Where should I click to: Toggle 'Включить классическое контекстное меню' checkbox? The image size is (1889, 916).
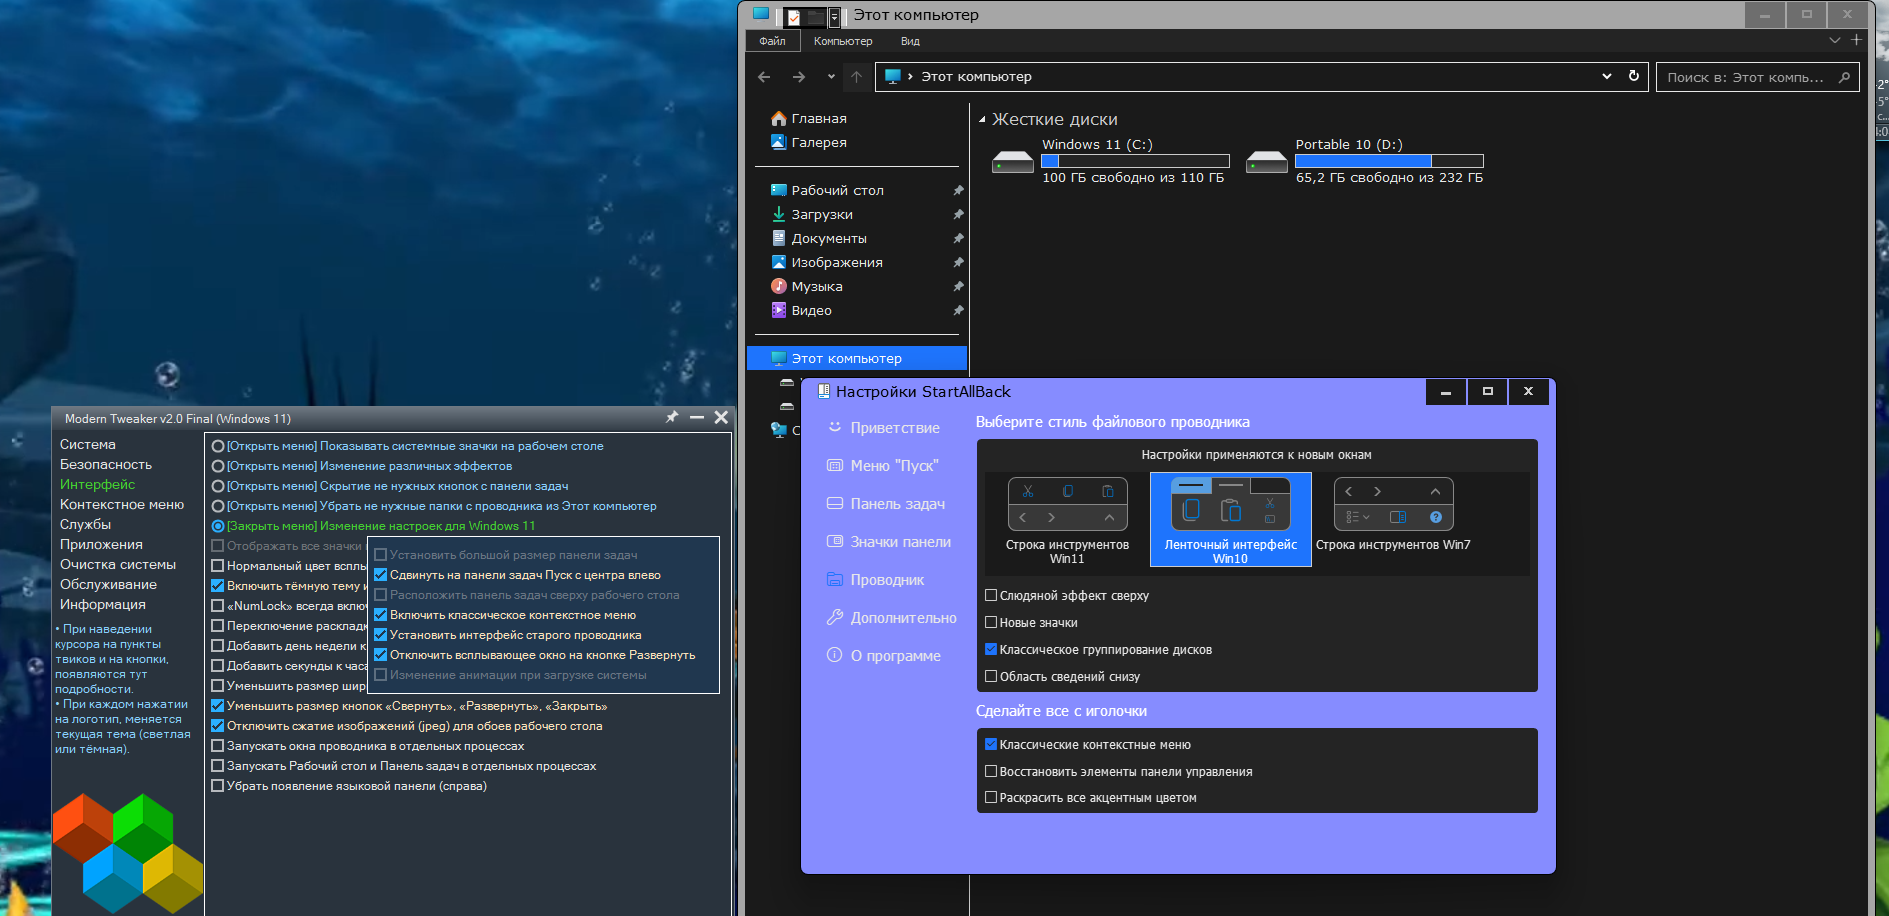point(380,615)
